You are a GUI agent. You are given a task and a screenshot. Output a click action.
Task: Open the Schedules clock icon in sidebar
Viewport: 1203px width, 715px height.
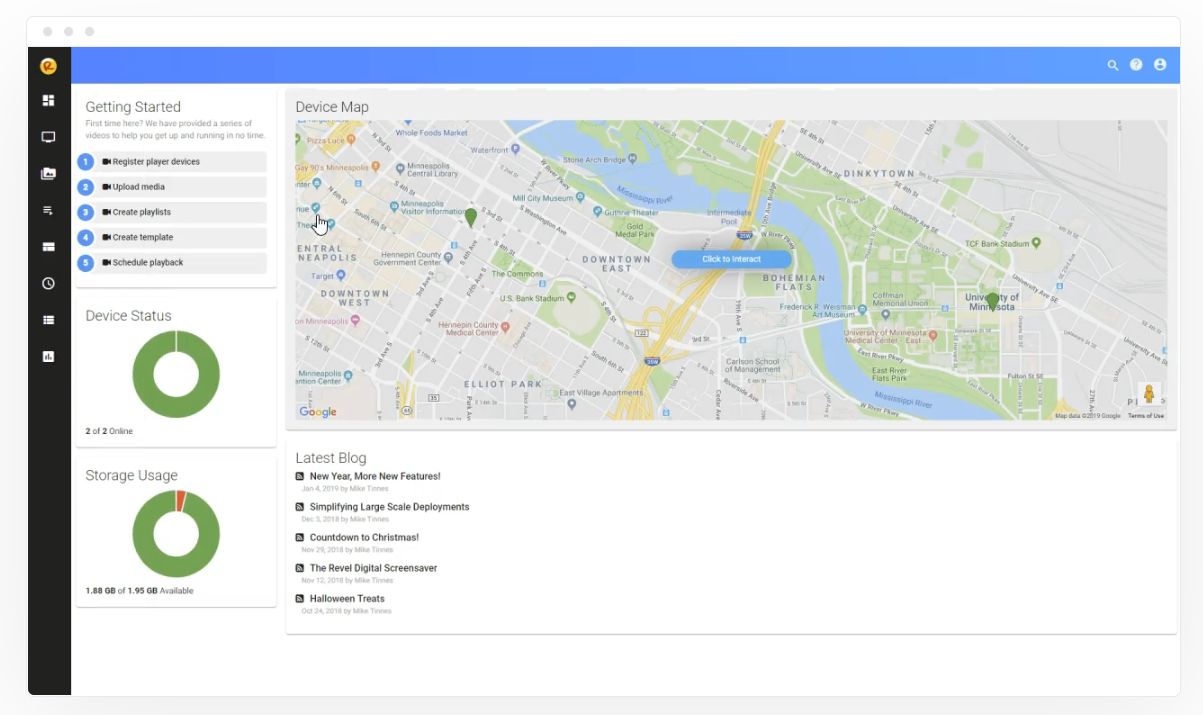click(x=48, y=284)
